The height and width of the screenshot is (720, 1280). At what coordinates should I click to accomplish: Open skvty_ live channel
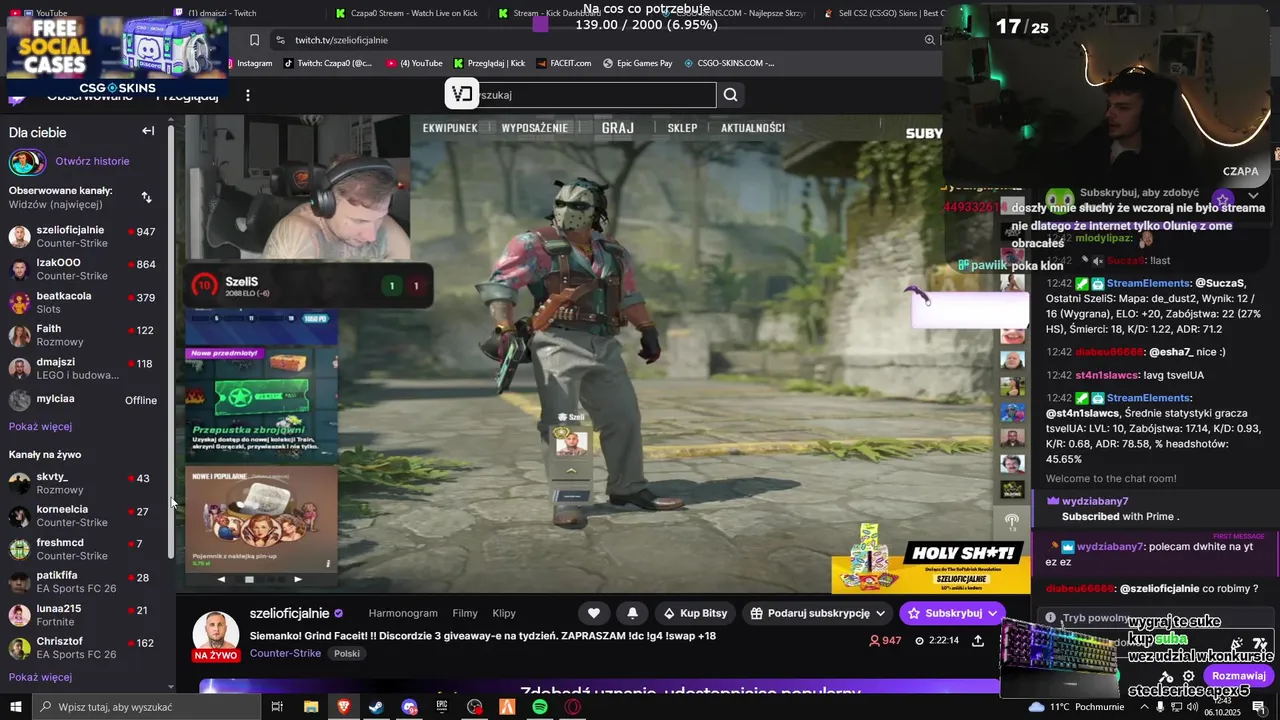point(85,483)
